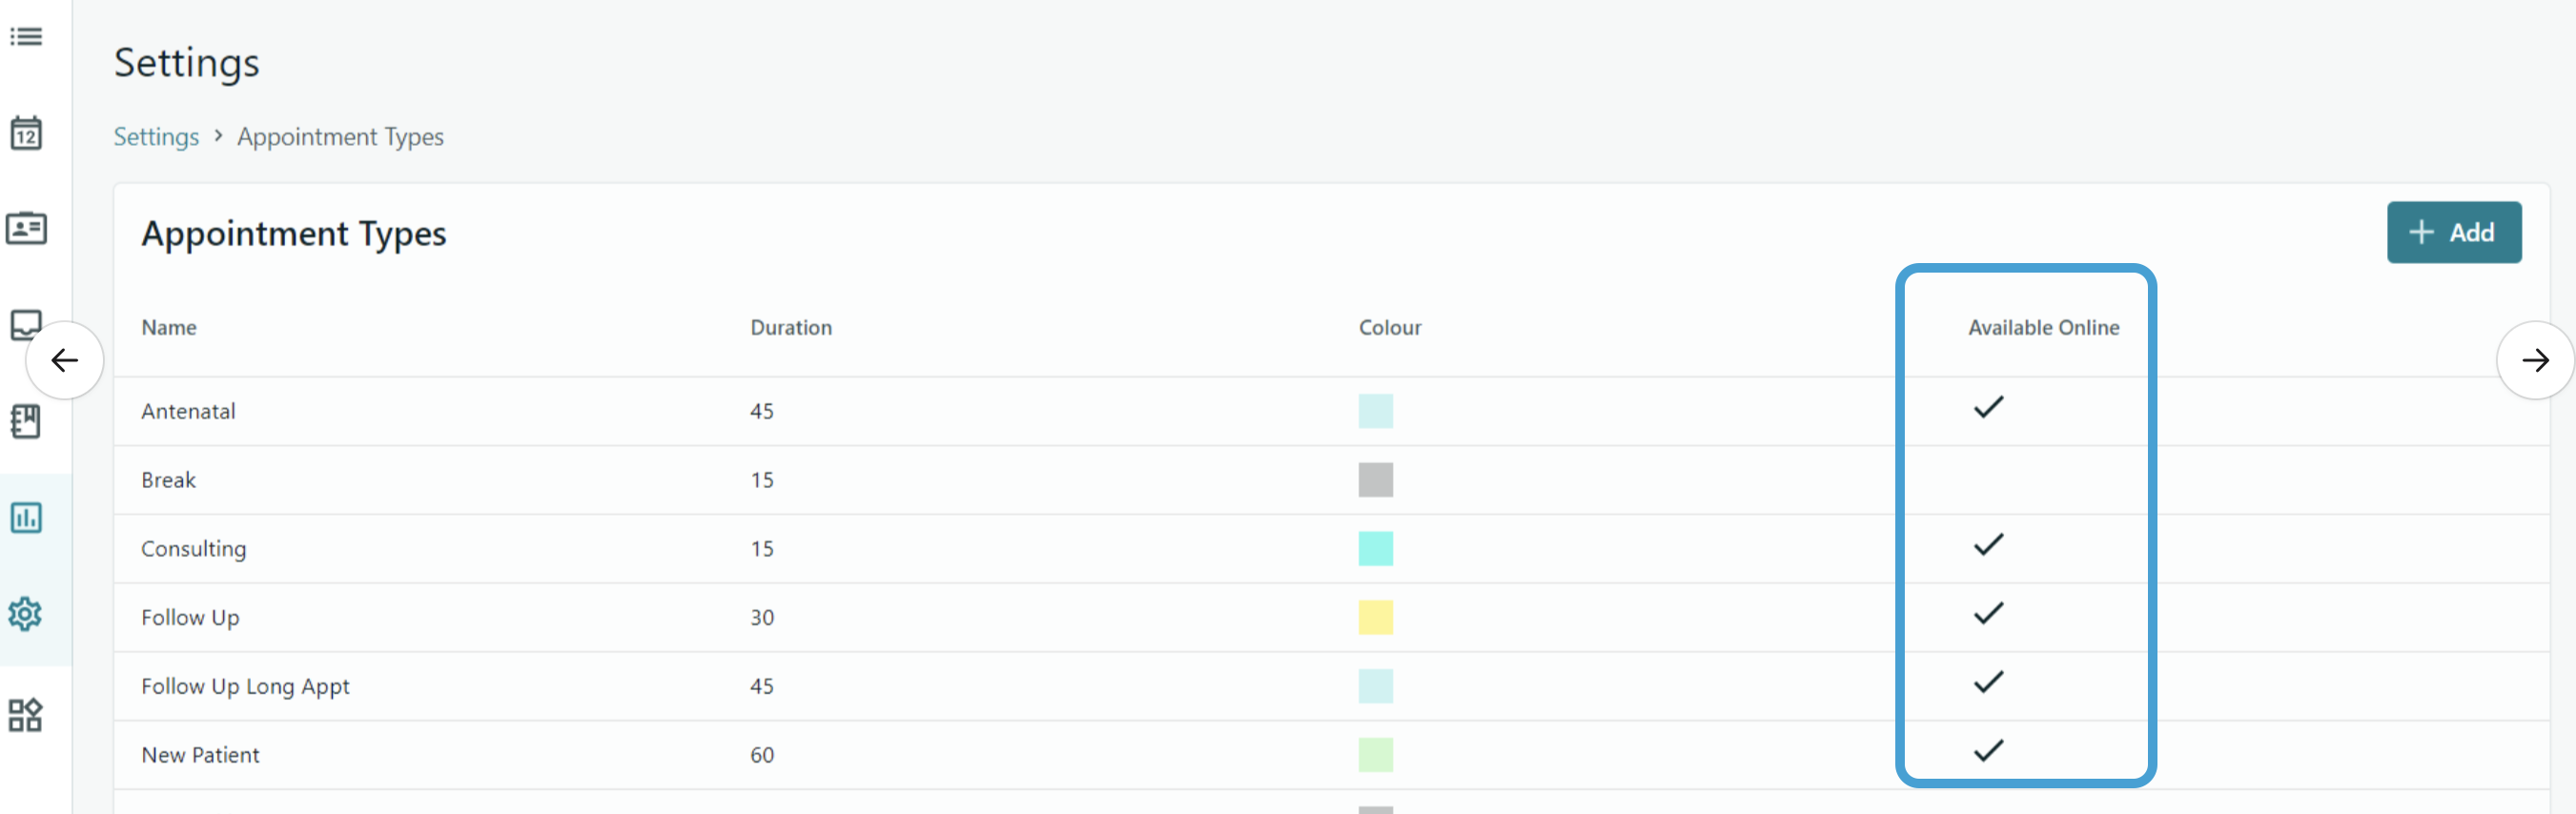Toggle Available Online checkmark for Antenatal

[1988, 408]
